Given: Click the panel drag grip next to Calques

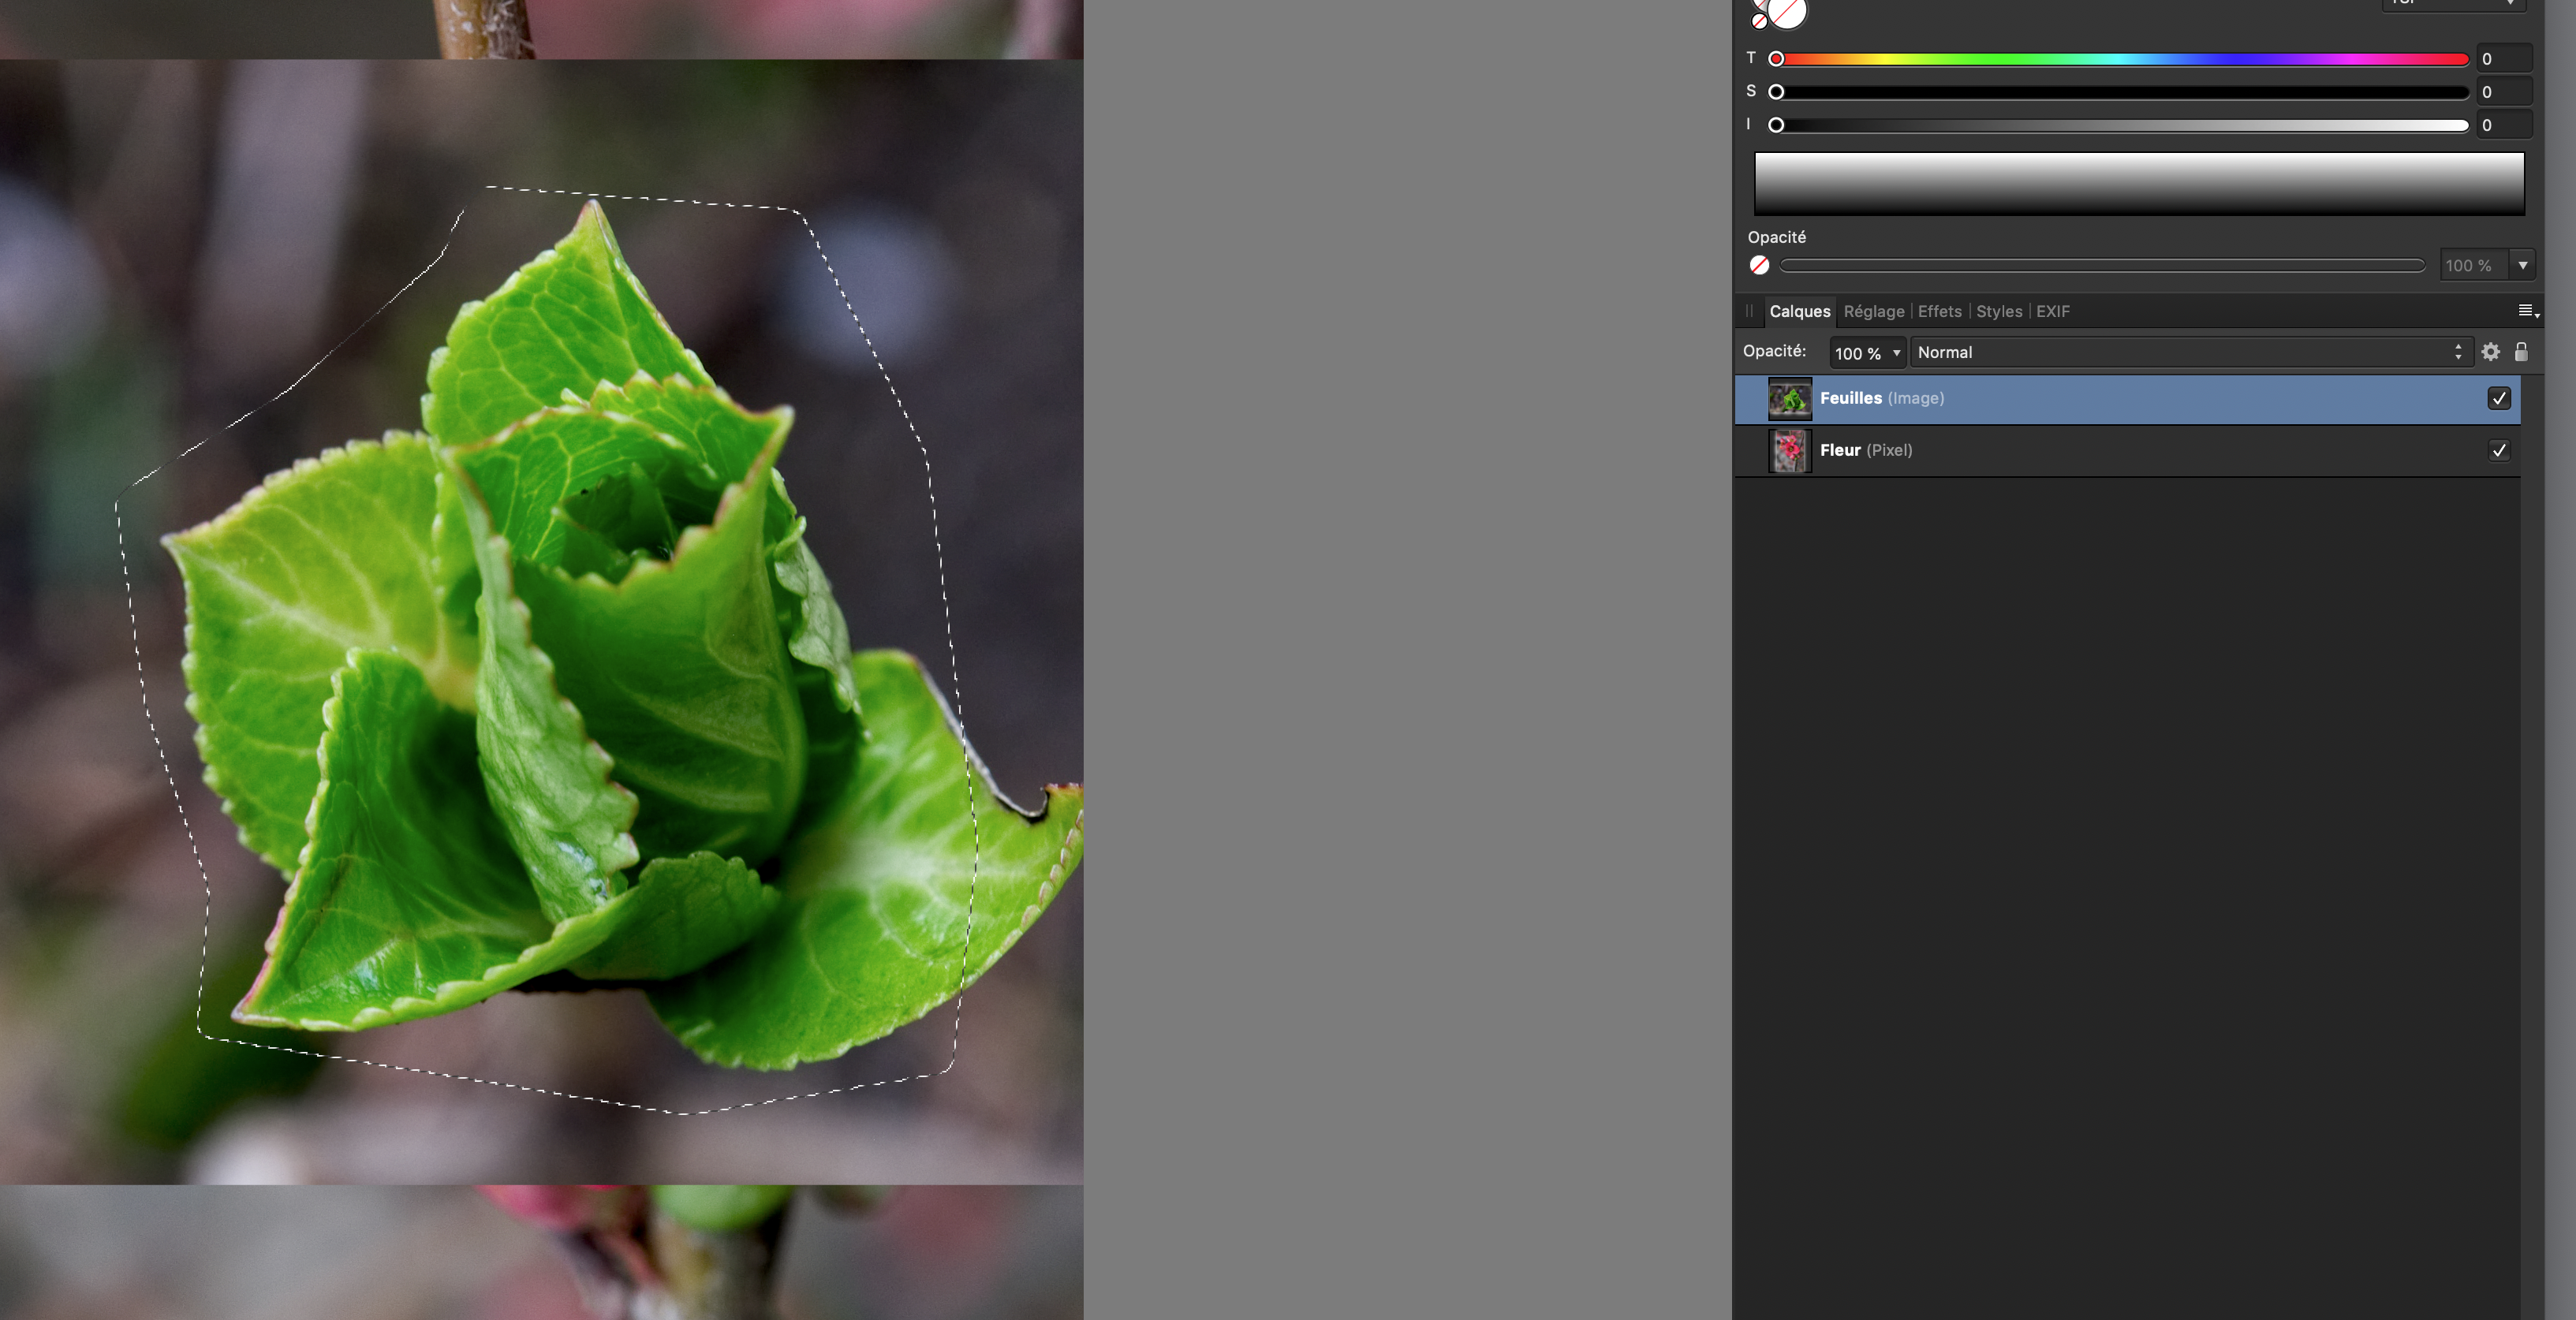Looking at the screenshot, I should pyautogui.click(x=1749, y=311).
